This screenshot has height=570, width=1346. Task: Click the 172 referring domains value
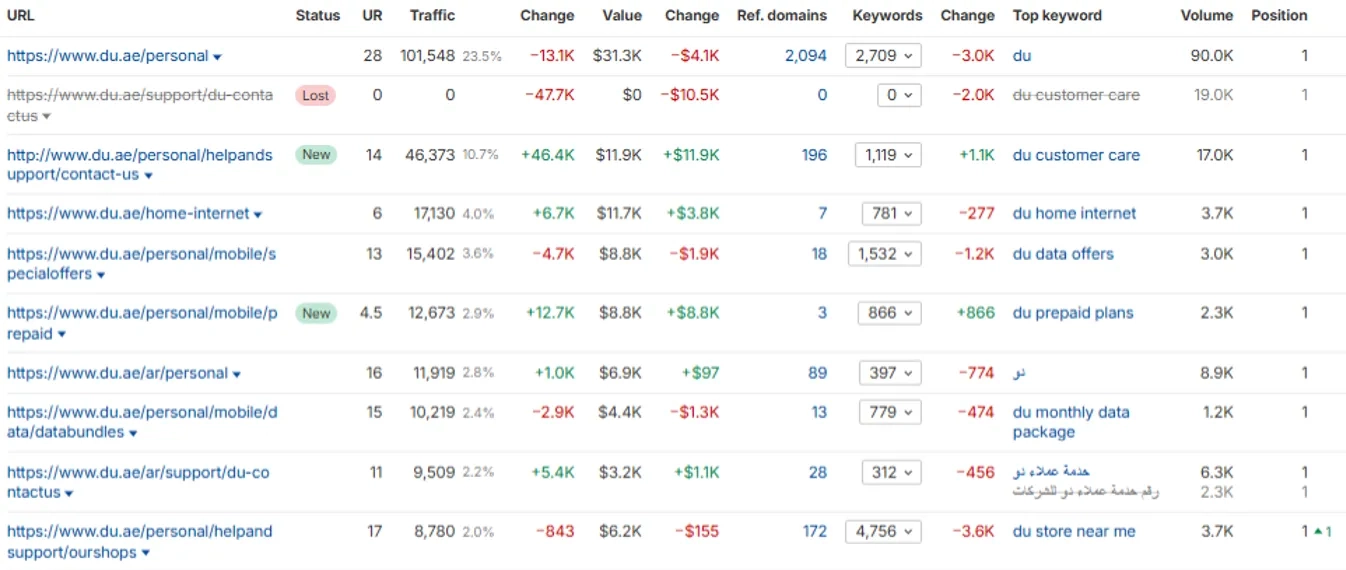coord(815,531)
